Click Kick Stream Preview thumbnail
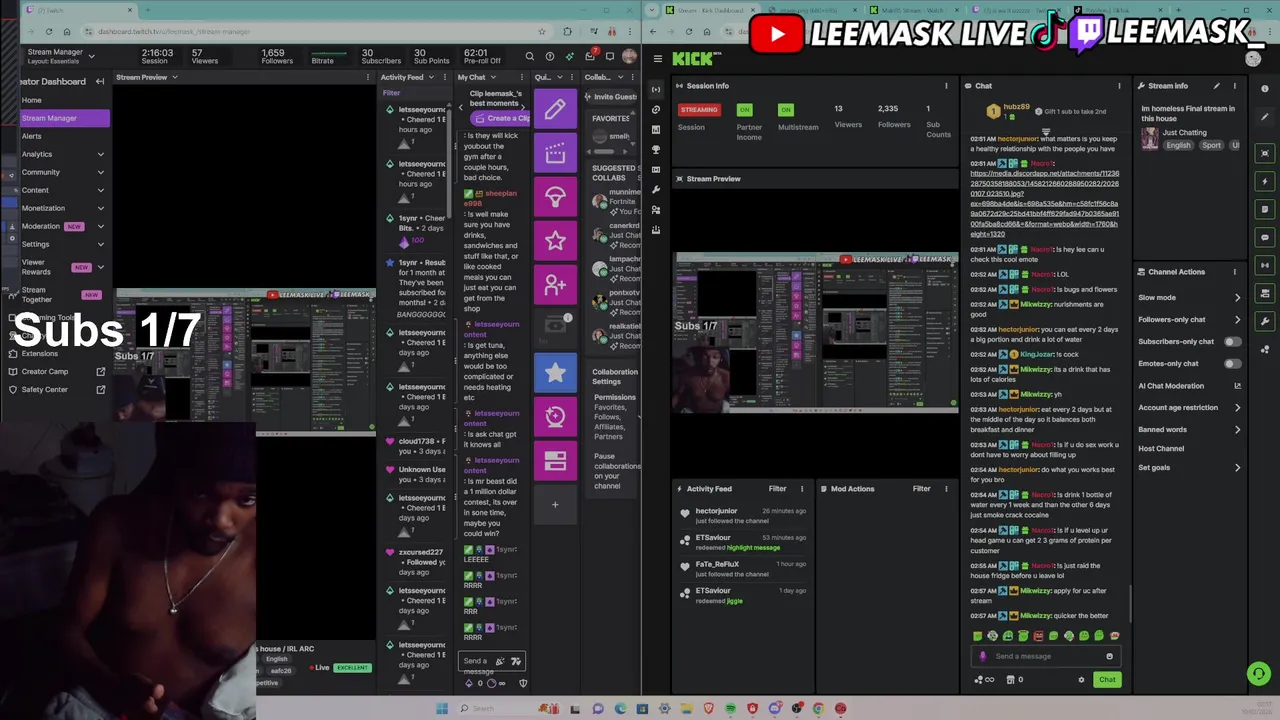Screen dimensions: 1280x720 [816, 332]
